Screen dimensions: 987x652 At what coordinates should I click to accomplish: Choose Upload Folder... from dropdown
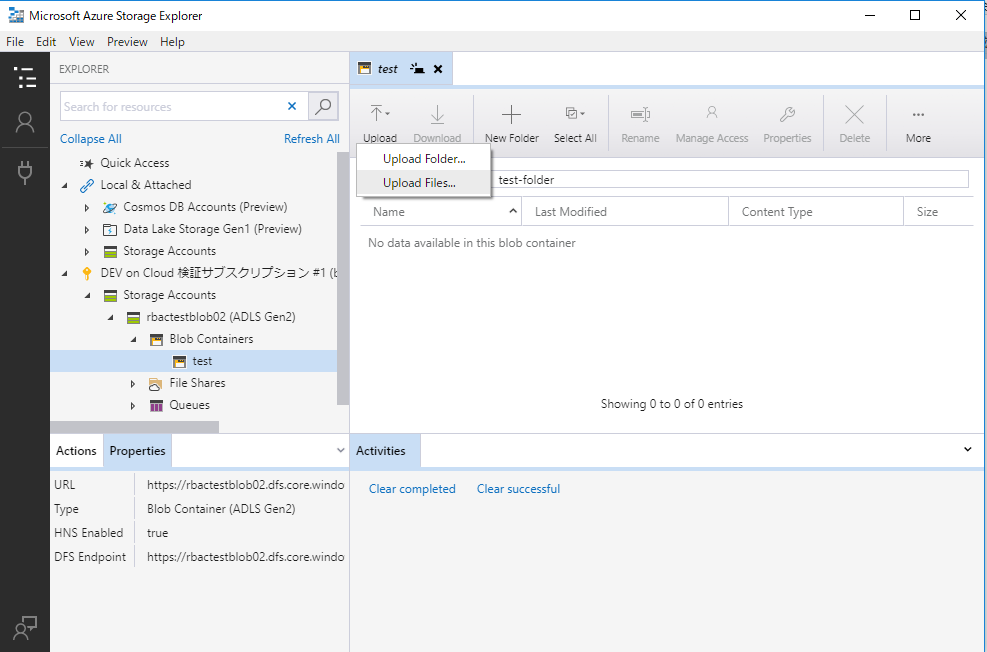coord(424,159)
